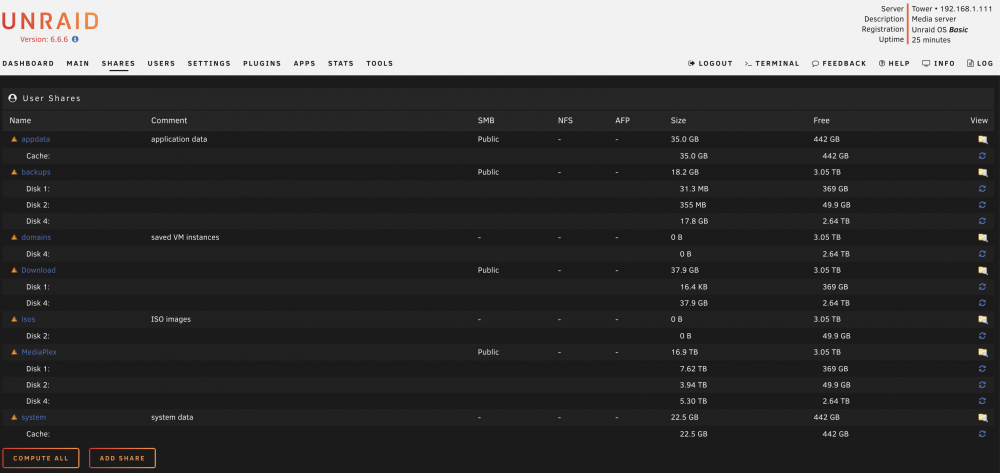The width and height of the screenshot is (1000, 473).
Task: Recompute appdata Cache size refresh icon
Action: click(x=982, y=156)
